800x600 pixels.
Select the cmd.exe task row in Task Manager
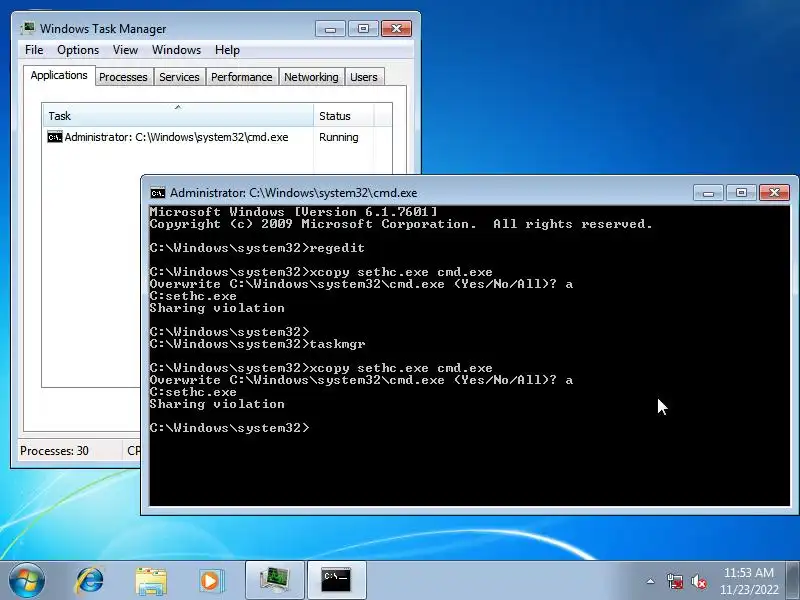(217, 137)
